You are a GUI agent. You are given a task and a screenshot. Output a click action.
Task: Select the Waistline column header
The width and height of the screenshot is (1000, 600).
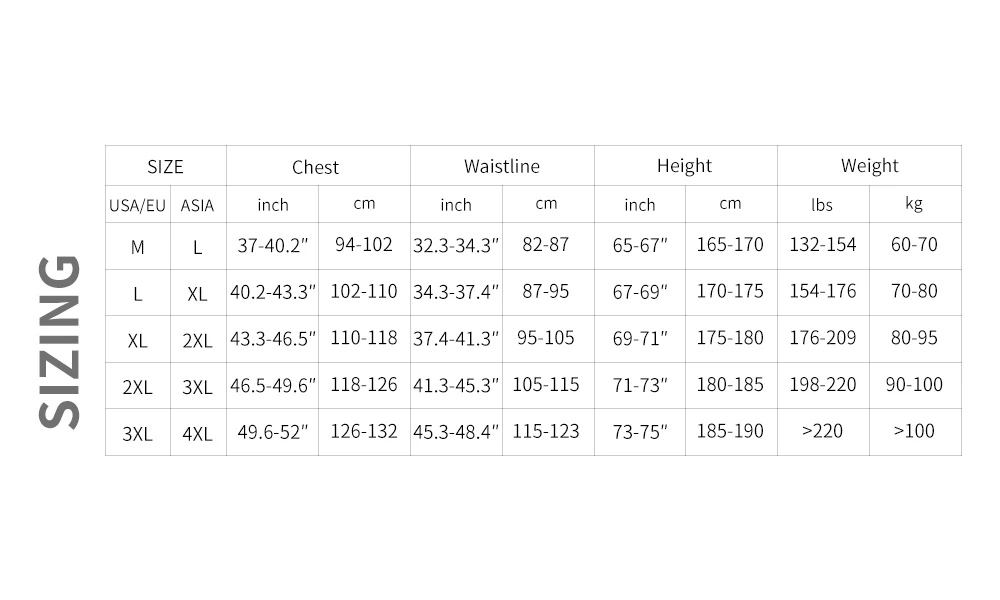click(501, 166)
